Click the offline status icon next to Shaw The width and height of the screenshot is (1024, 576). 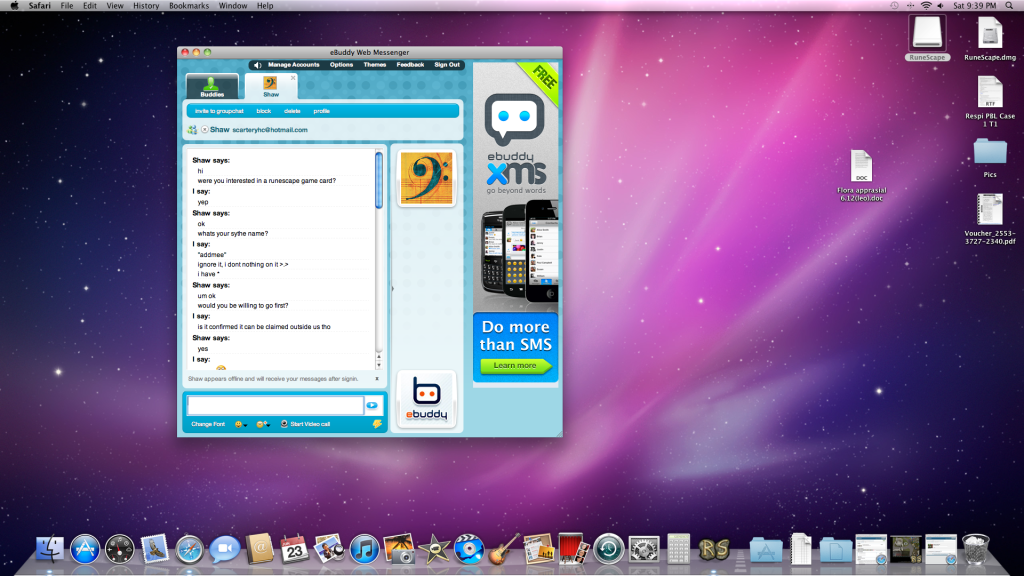pos(204,129)
